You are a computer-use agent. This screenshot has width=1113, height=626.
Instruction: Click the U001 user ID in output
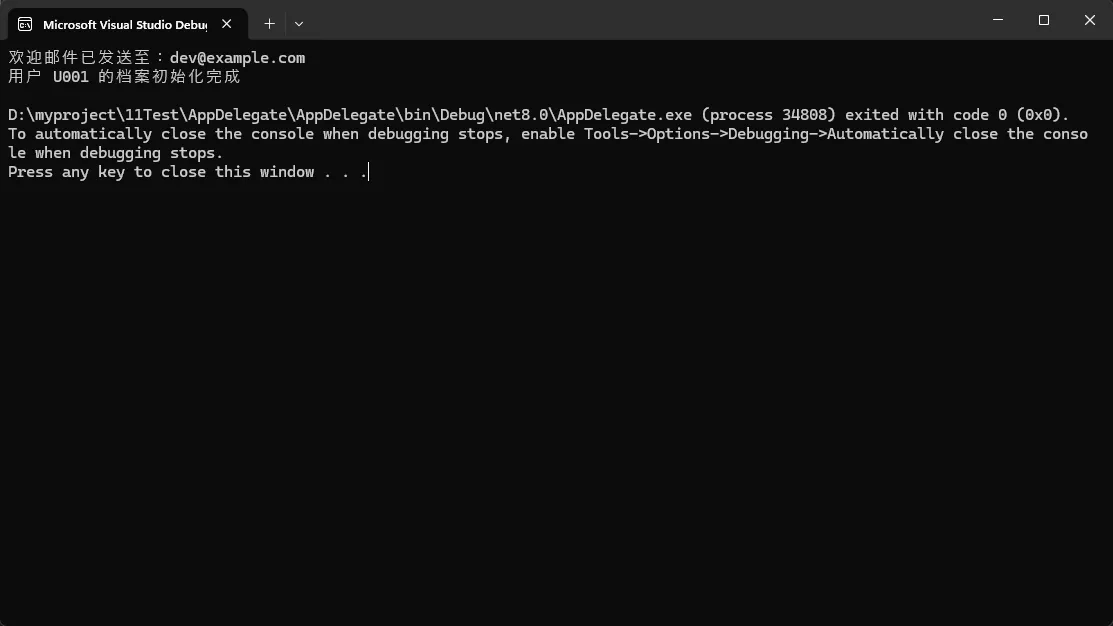pyautogui.click(x=71, y=77)
